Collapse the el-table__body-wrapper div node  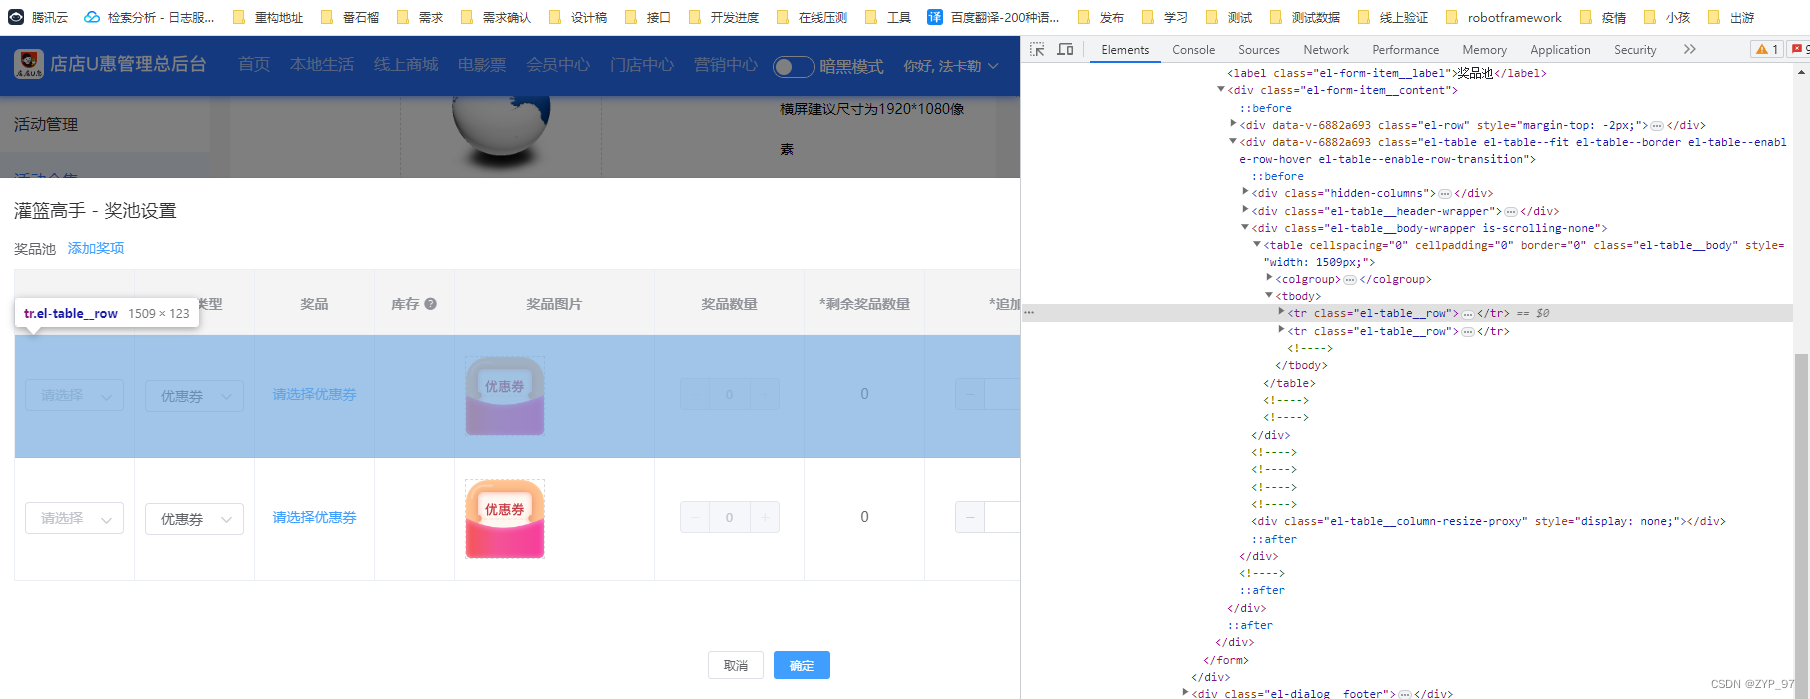coord(1245,227)
